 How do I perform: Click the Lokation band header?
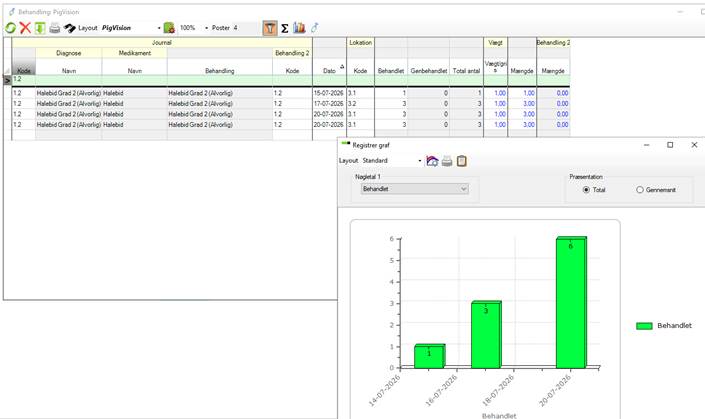coord(360,42)
